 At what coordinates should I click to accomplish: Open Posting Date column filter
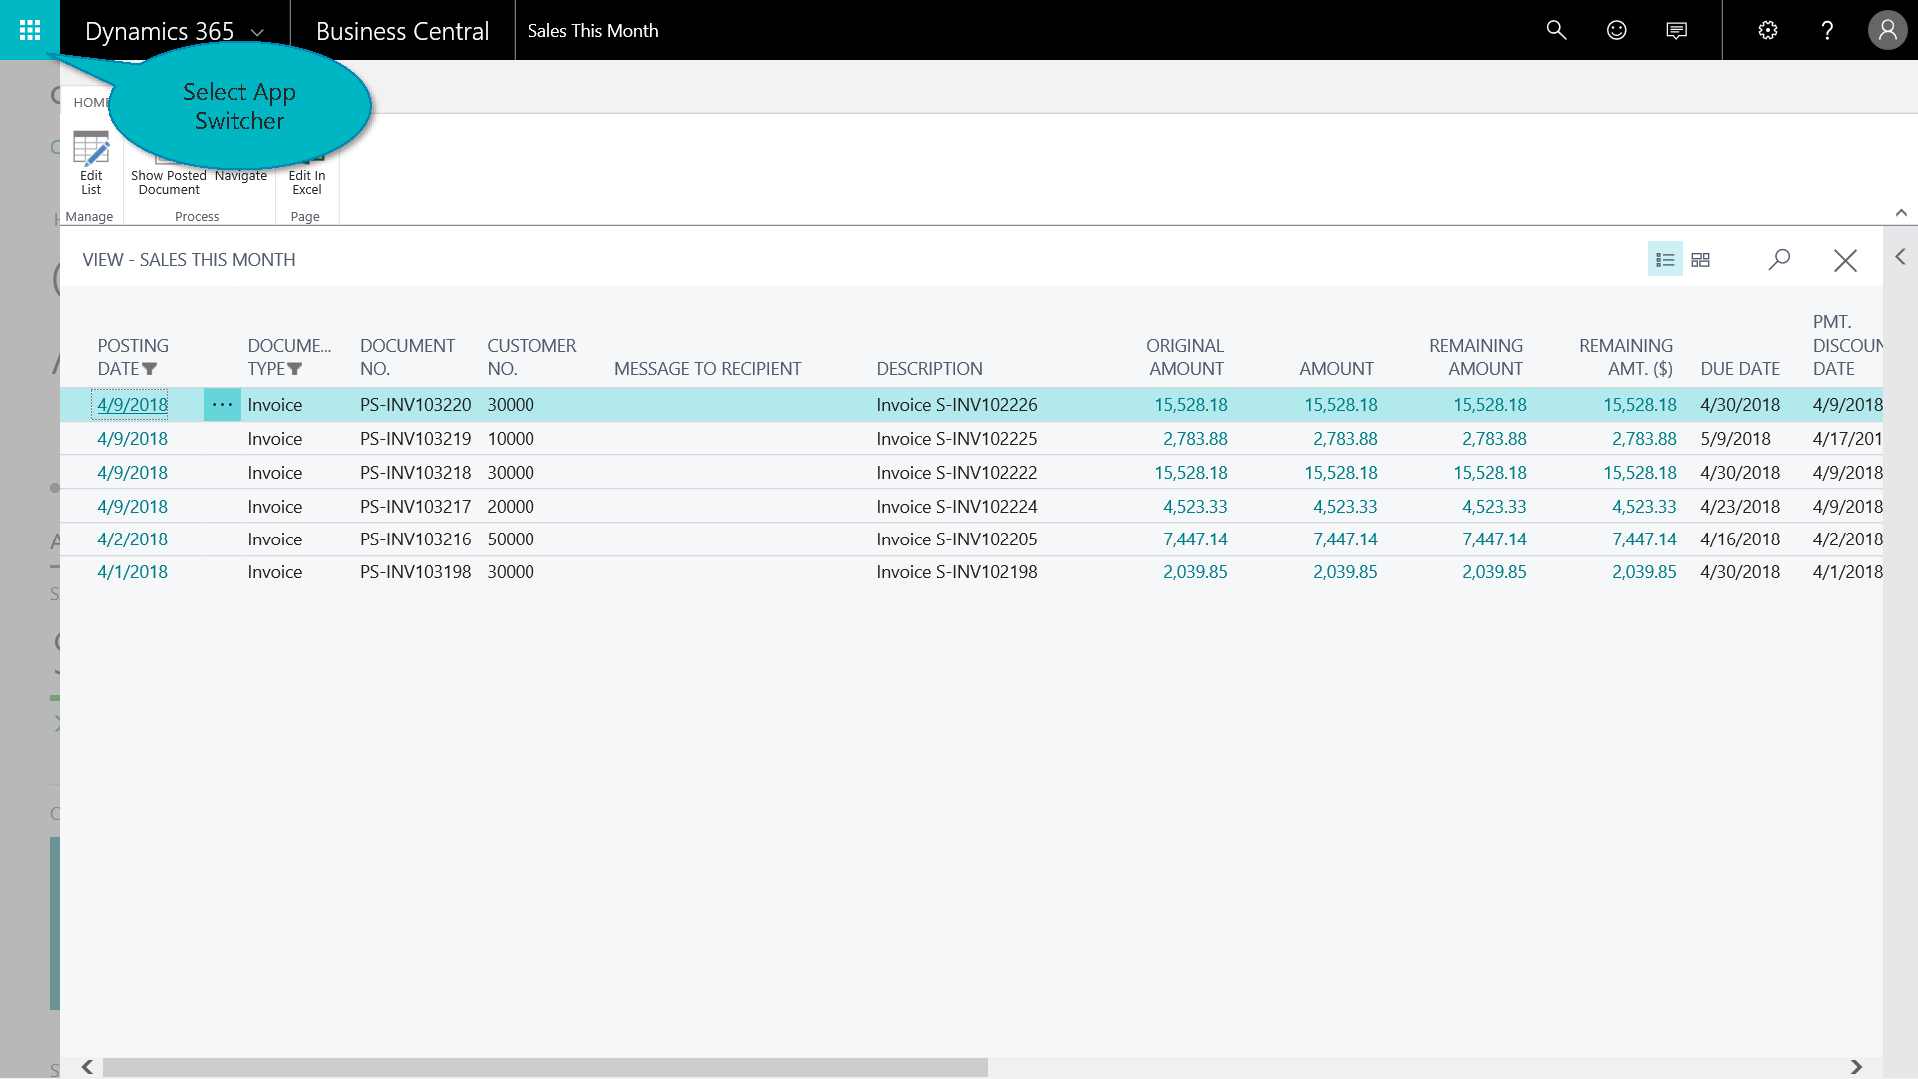click(150, 369)
